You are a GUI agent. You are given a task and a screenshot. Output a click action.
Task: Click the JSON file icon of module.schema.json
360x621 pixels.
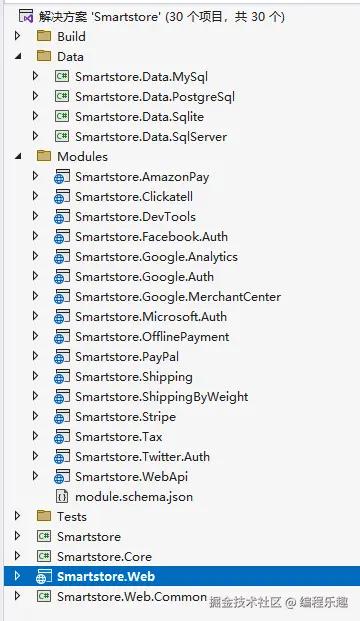click(x=62, y=497)
